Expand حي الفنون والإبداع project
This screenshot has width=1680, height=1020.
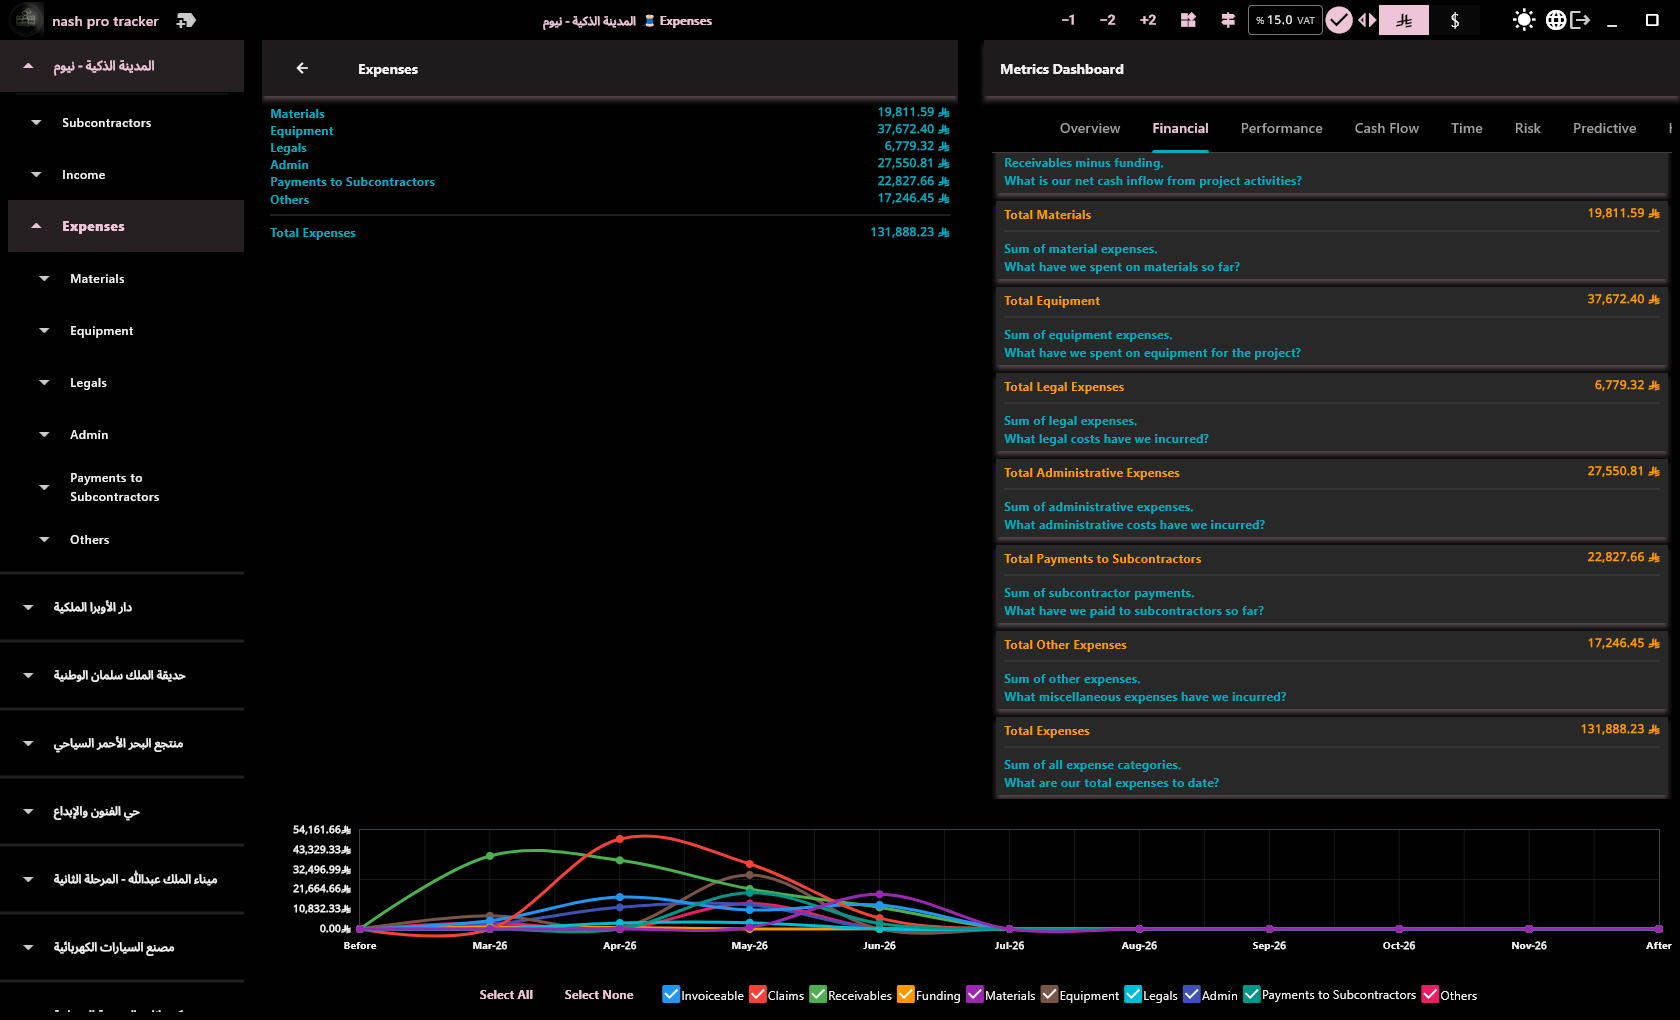(x=28, y=812)
